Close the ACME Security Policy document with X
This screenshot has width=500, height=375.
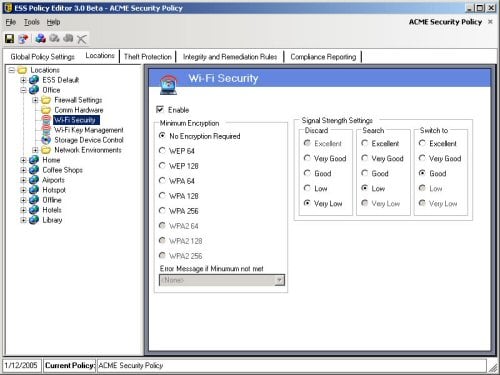[x=490, y=22]
